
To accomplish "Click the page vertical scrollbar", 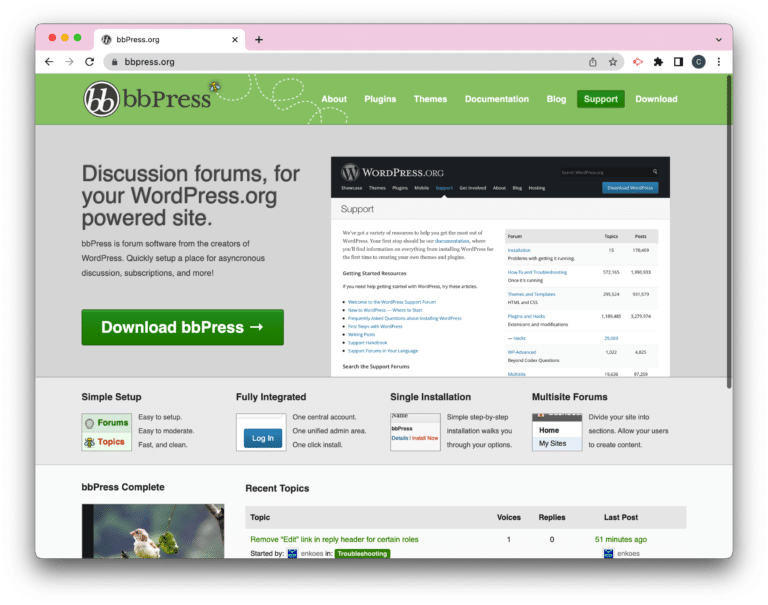I will (x=729, y=230).
